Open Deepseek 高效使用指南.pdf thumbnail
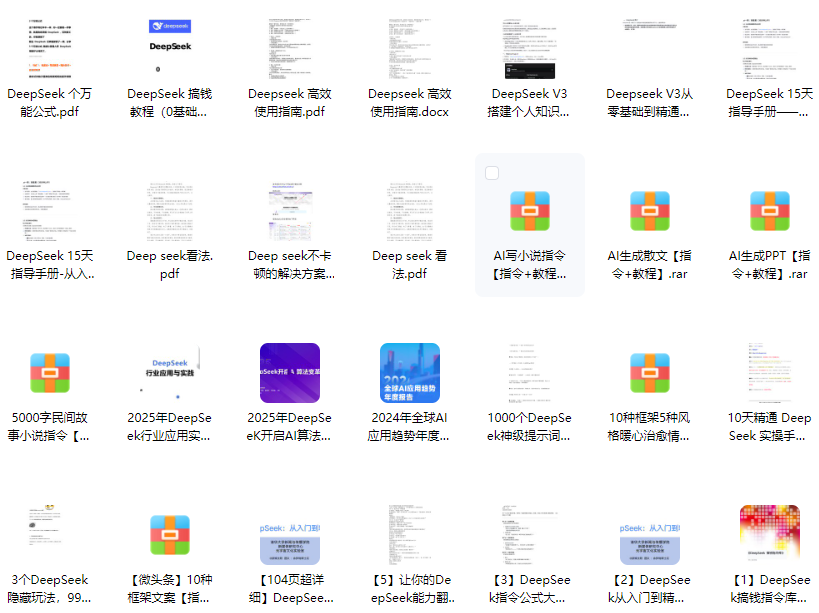This screenshot has width=819, height=613. coord(290,49)
